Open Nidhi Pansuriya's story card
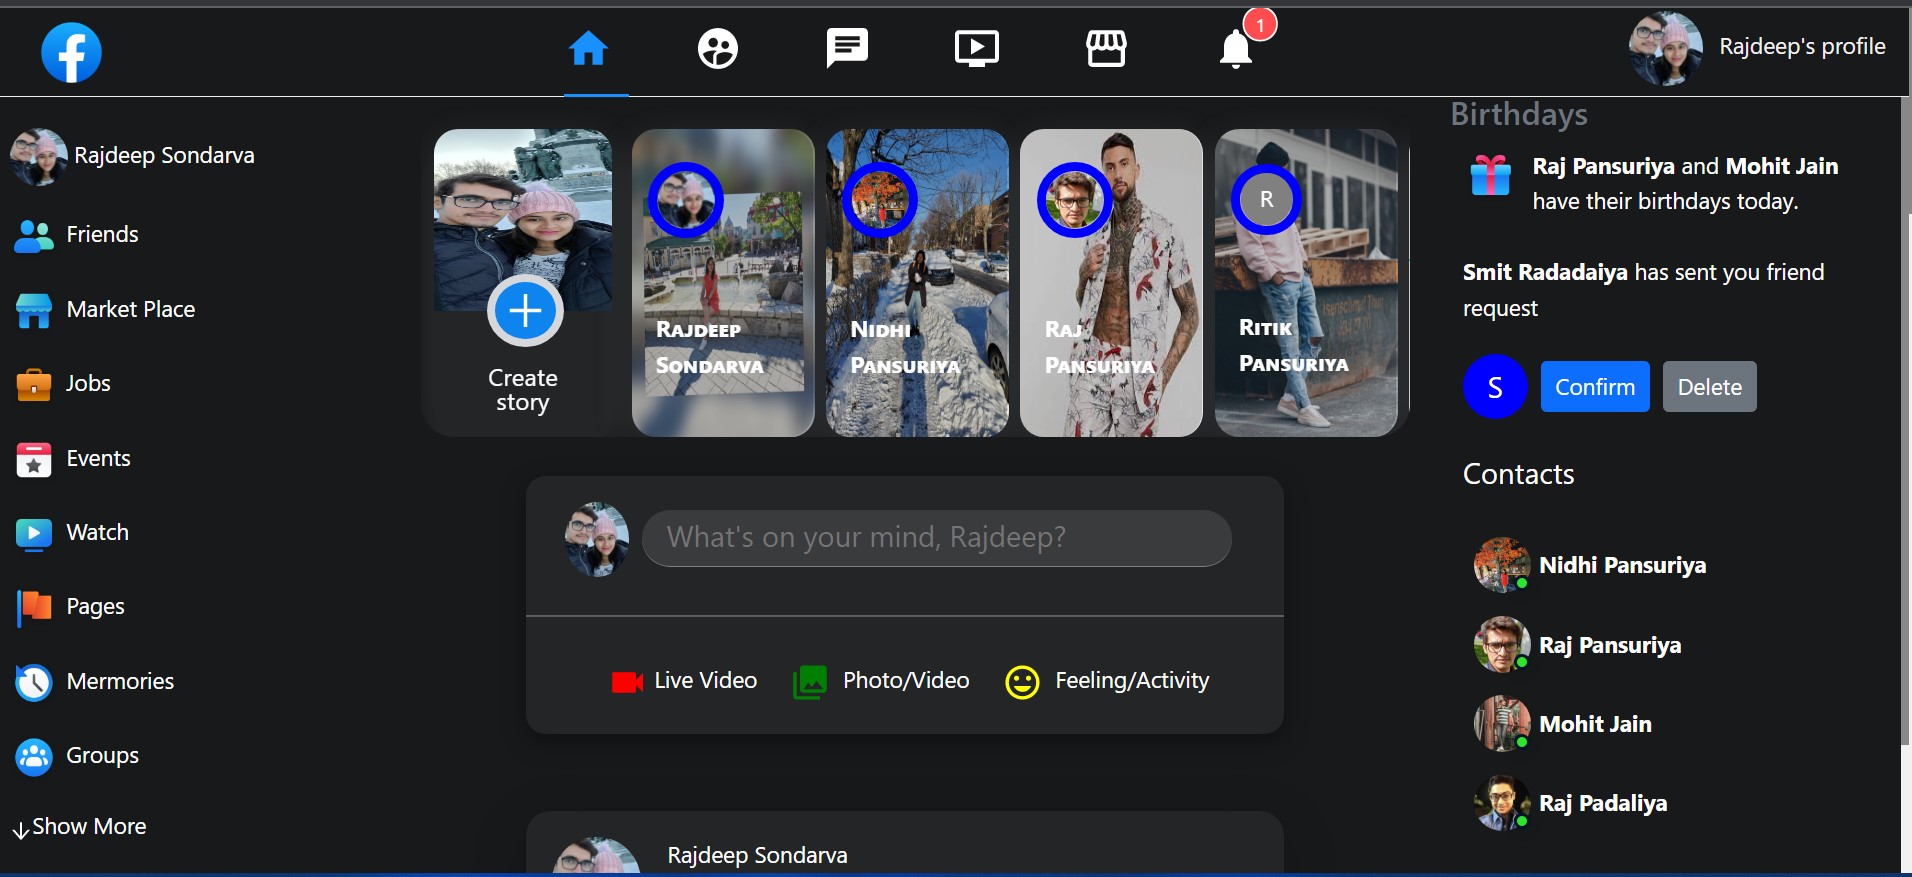Image resolution: width=1912 pixels, height=877 pixels. [917, 283]
